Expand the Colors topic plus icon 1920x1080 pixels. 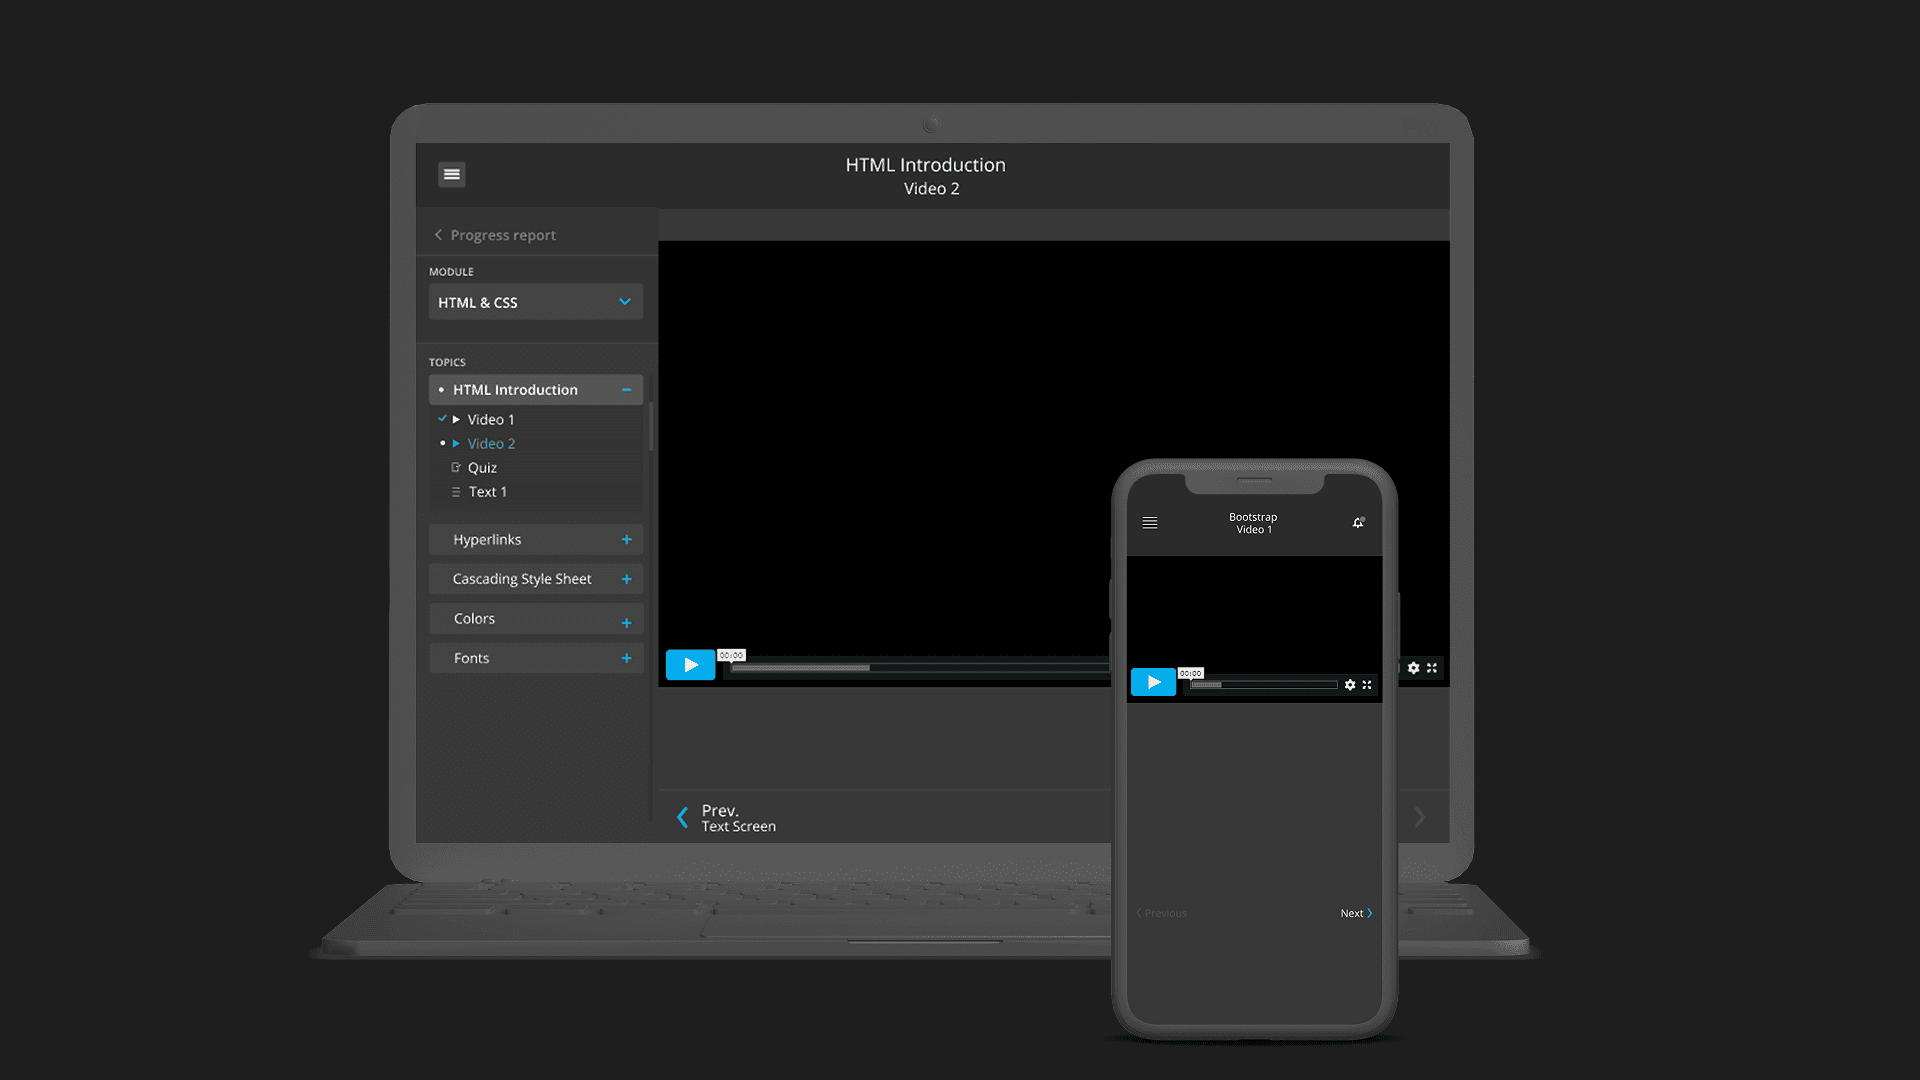(x=626, y=622)
